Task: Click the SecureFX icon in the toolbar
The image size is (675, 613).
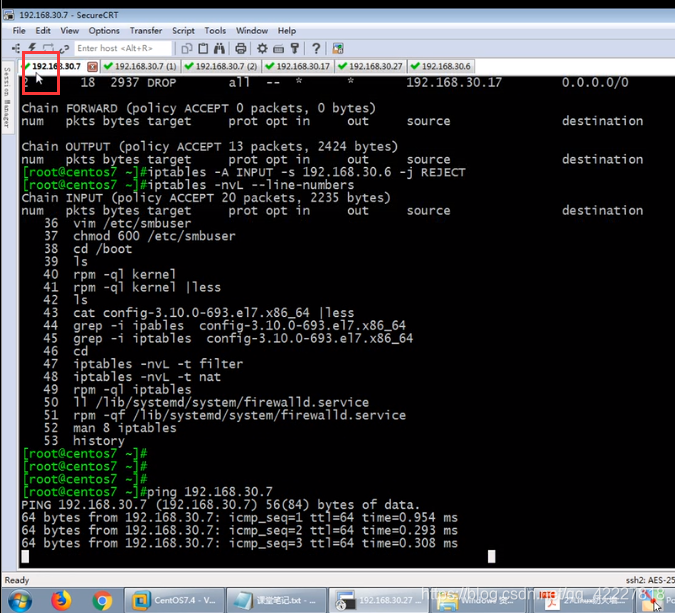Action: 338,48
